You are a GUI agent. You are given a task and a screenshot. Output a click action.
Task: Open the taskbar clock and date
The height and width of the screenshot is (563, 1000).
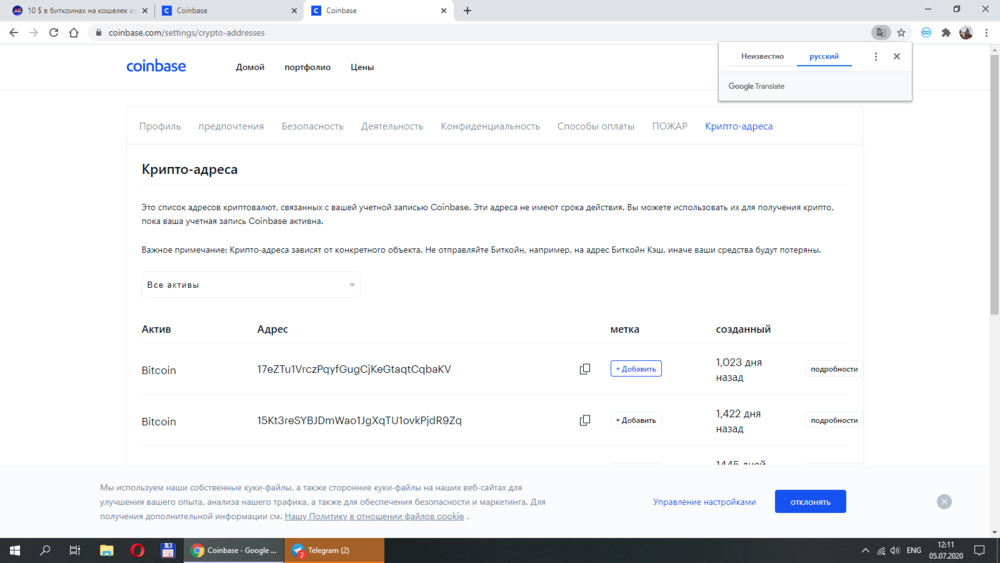(x=946, y=550)
